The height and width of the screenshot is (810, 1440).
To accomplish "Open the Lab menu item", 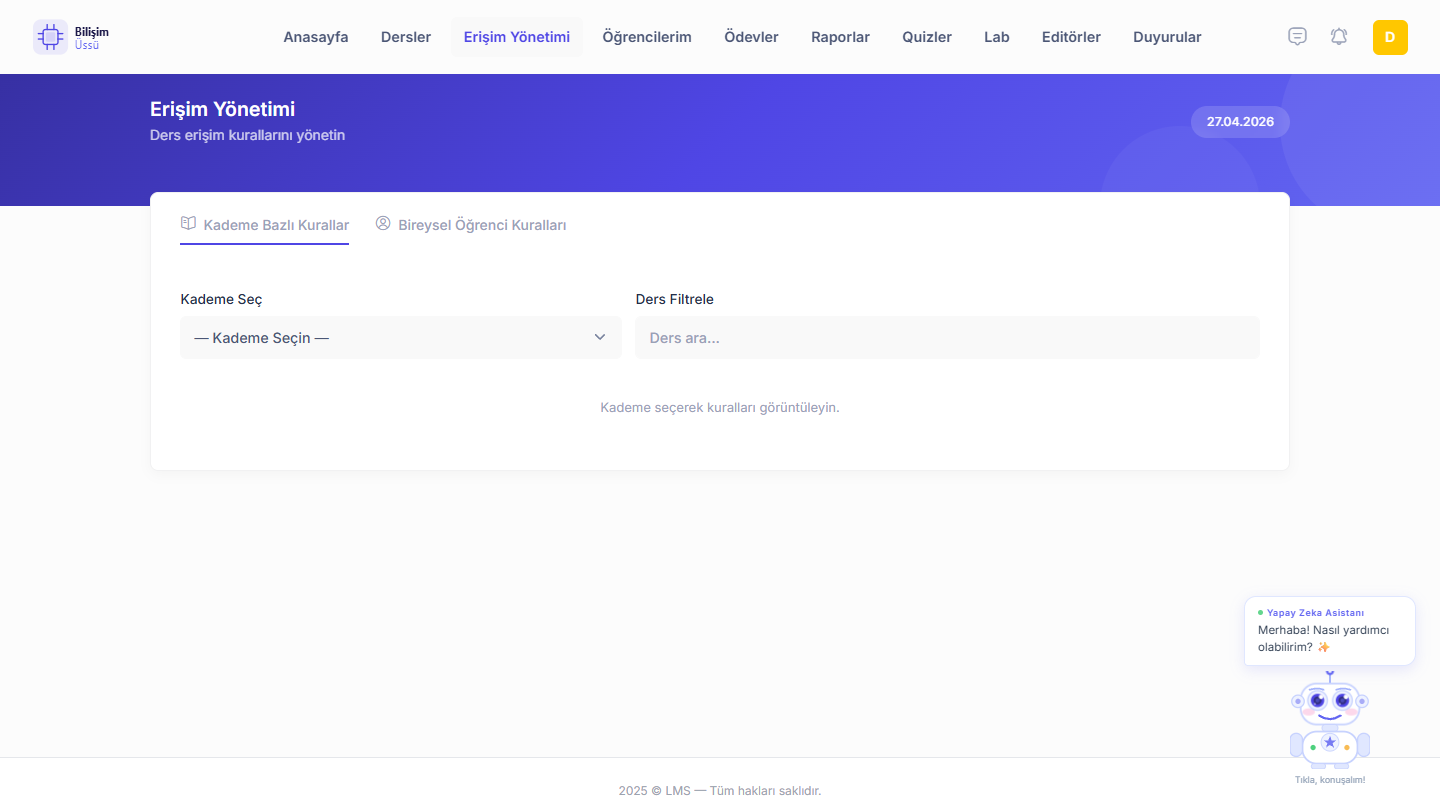I will coord(997,37).
